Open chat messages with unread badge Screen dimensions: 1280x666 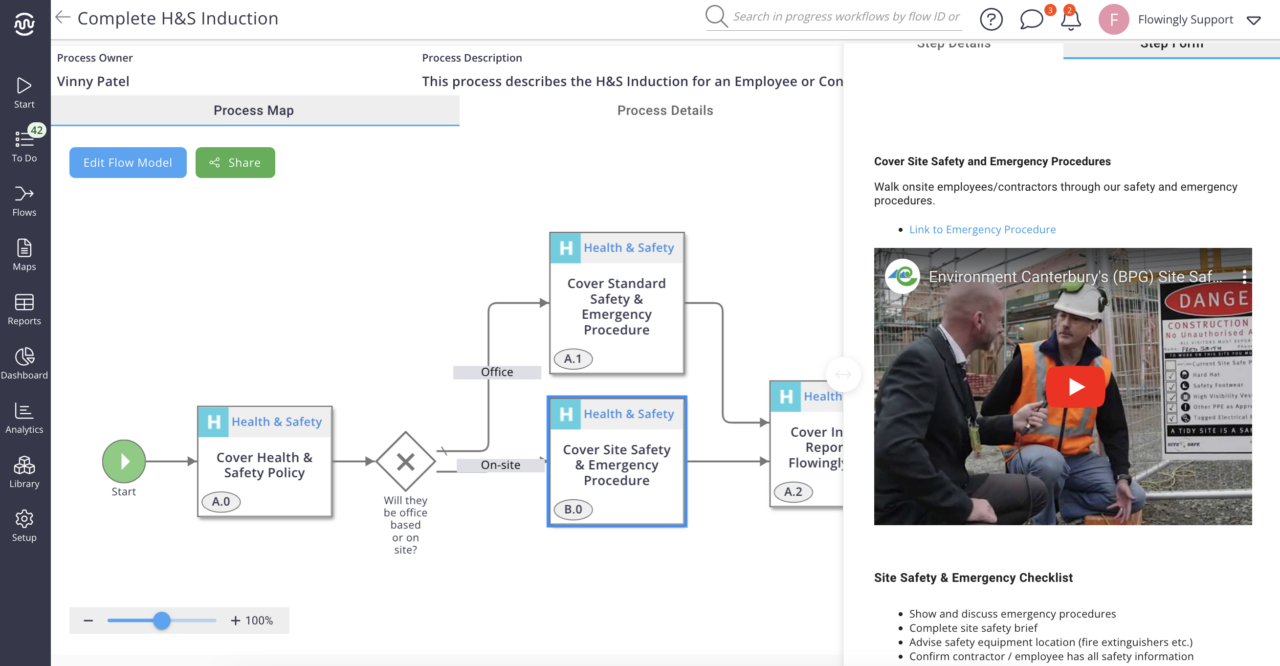(1031, 19)
